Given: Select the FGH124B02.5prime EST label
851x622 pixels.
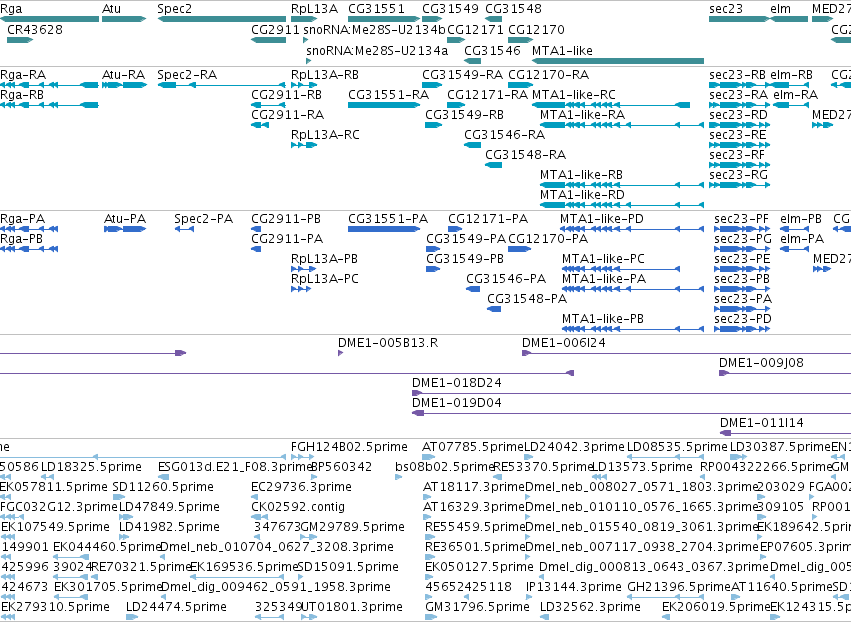Looking at the screenshot, I should [350, 447].
